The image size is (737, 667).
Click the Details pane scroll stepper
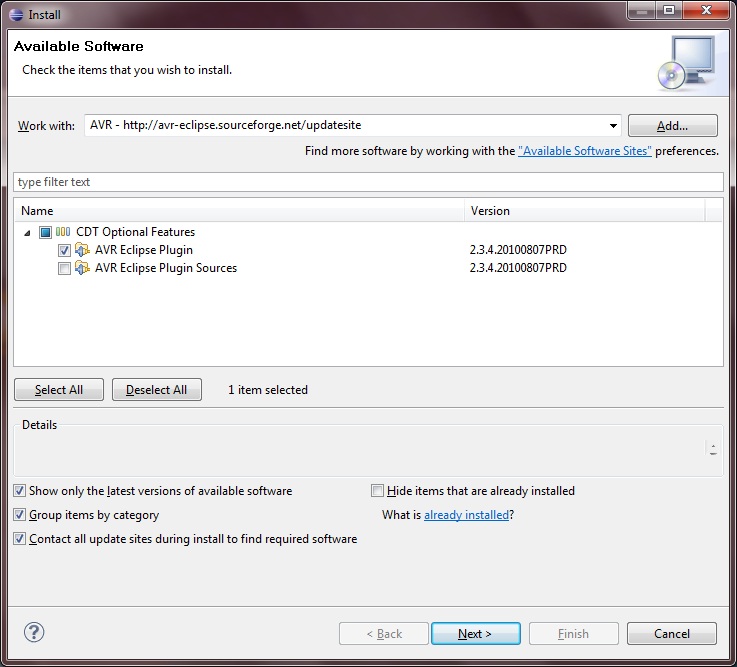(x=713, y=449)
